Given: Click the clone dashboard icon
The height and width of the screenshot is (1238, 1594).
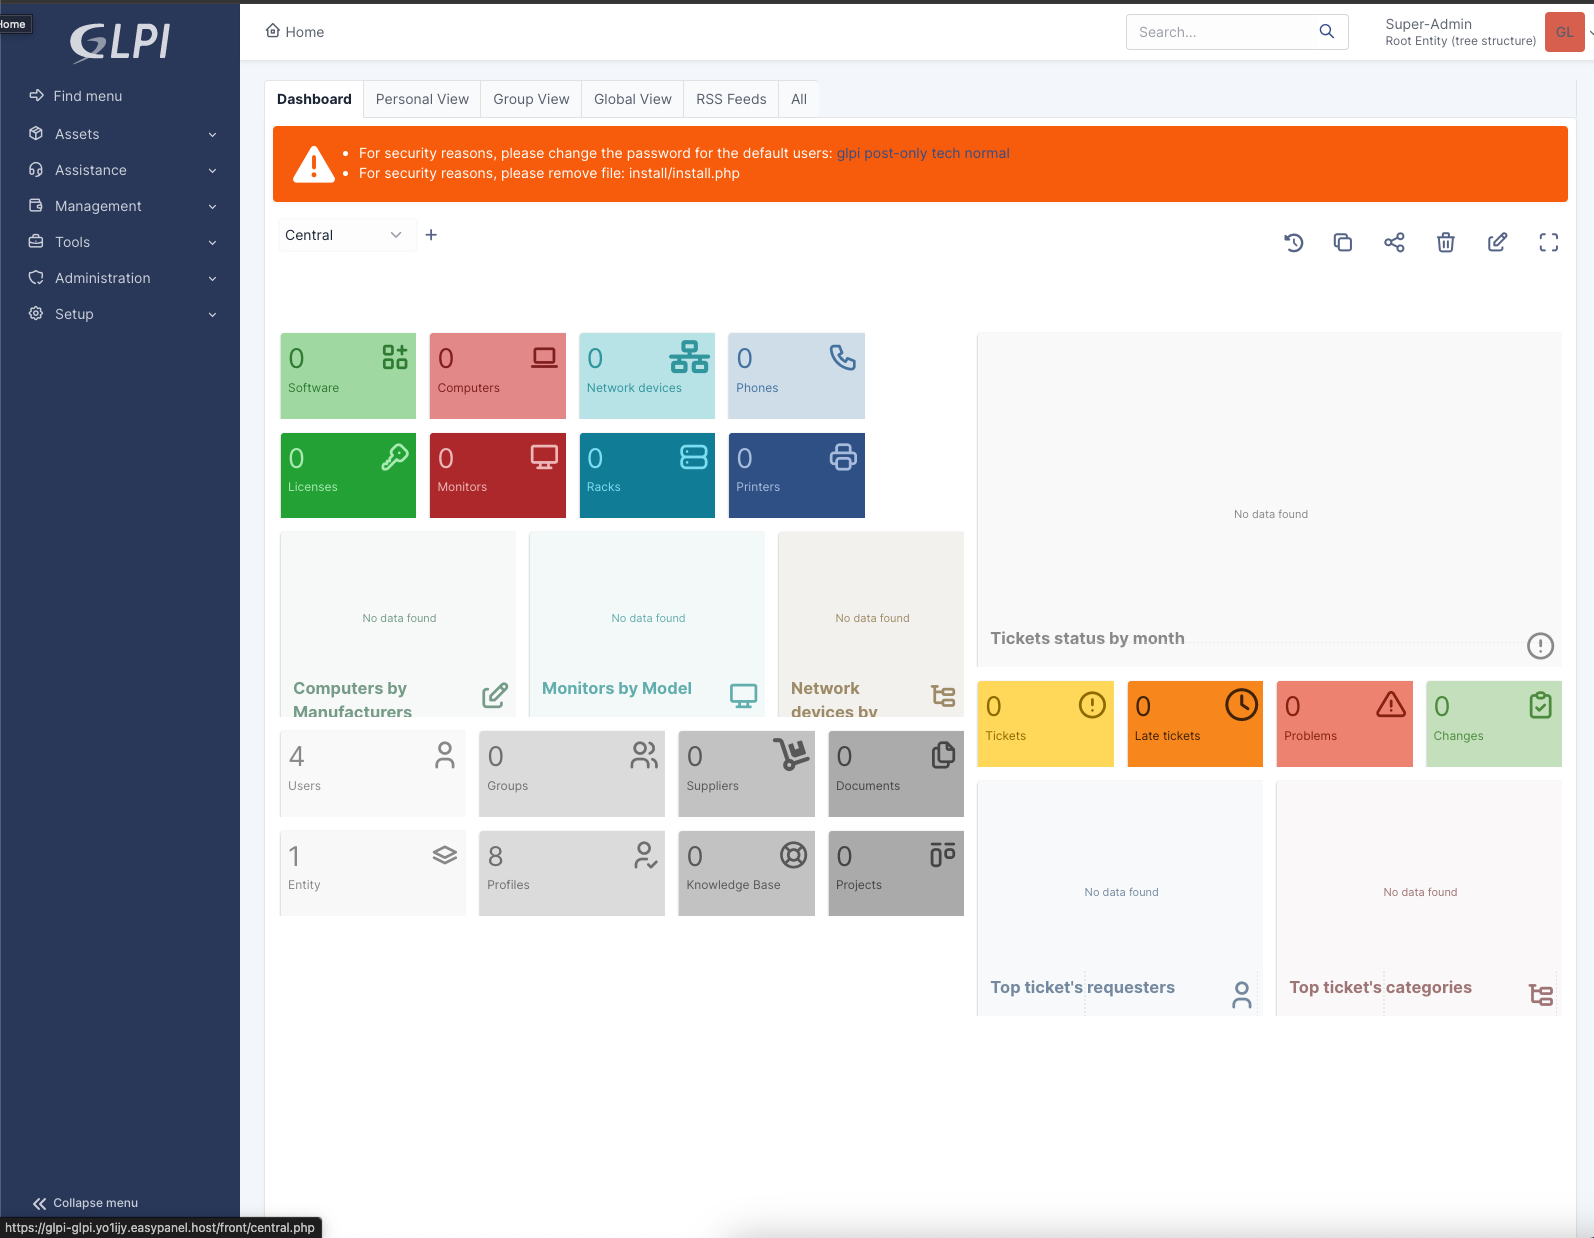Looking at the screenshot, I should [x=1343, y=242].
